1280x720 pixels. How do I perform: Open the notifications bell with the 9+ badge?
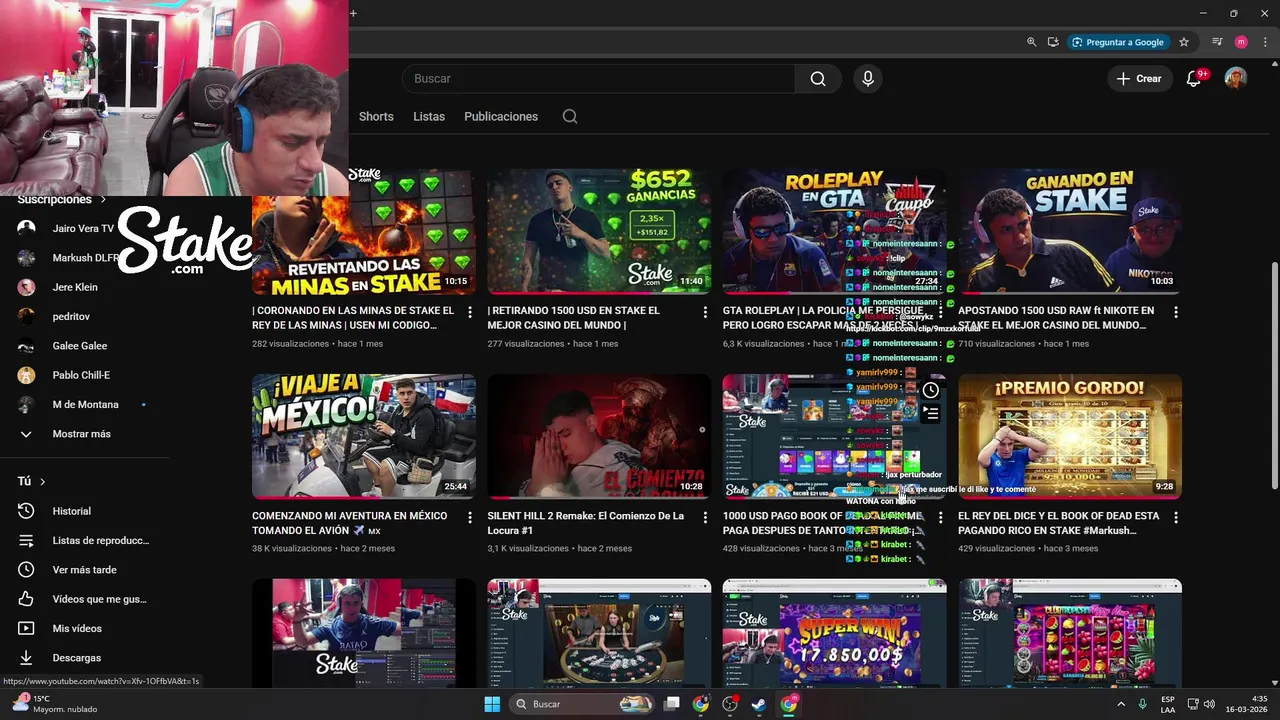[x=1194, y=79]
